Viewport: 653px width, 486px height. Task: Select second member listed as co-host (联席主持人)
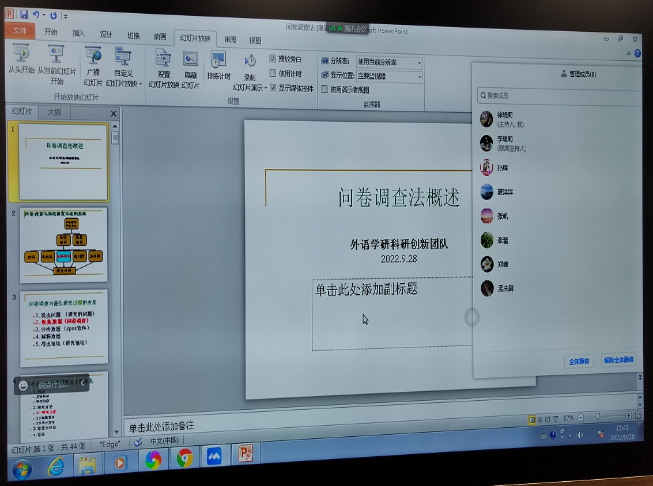558,143
